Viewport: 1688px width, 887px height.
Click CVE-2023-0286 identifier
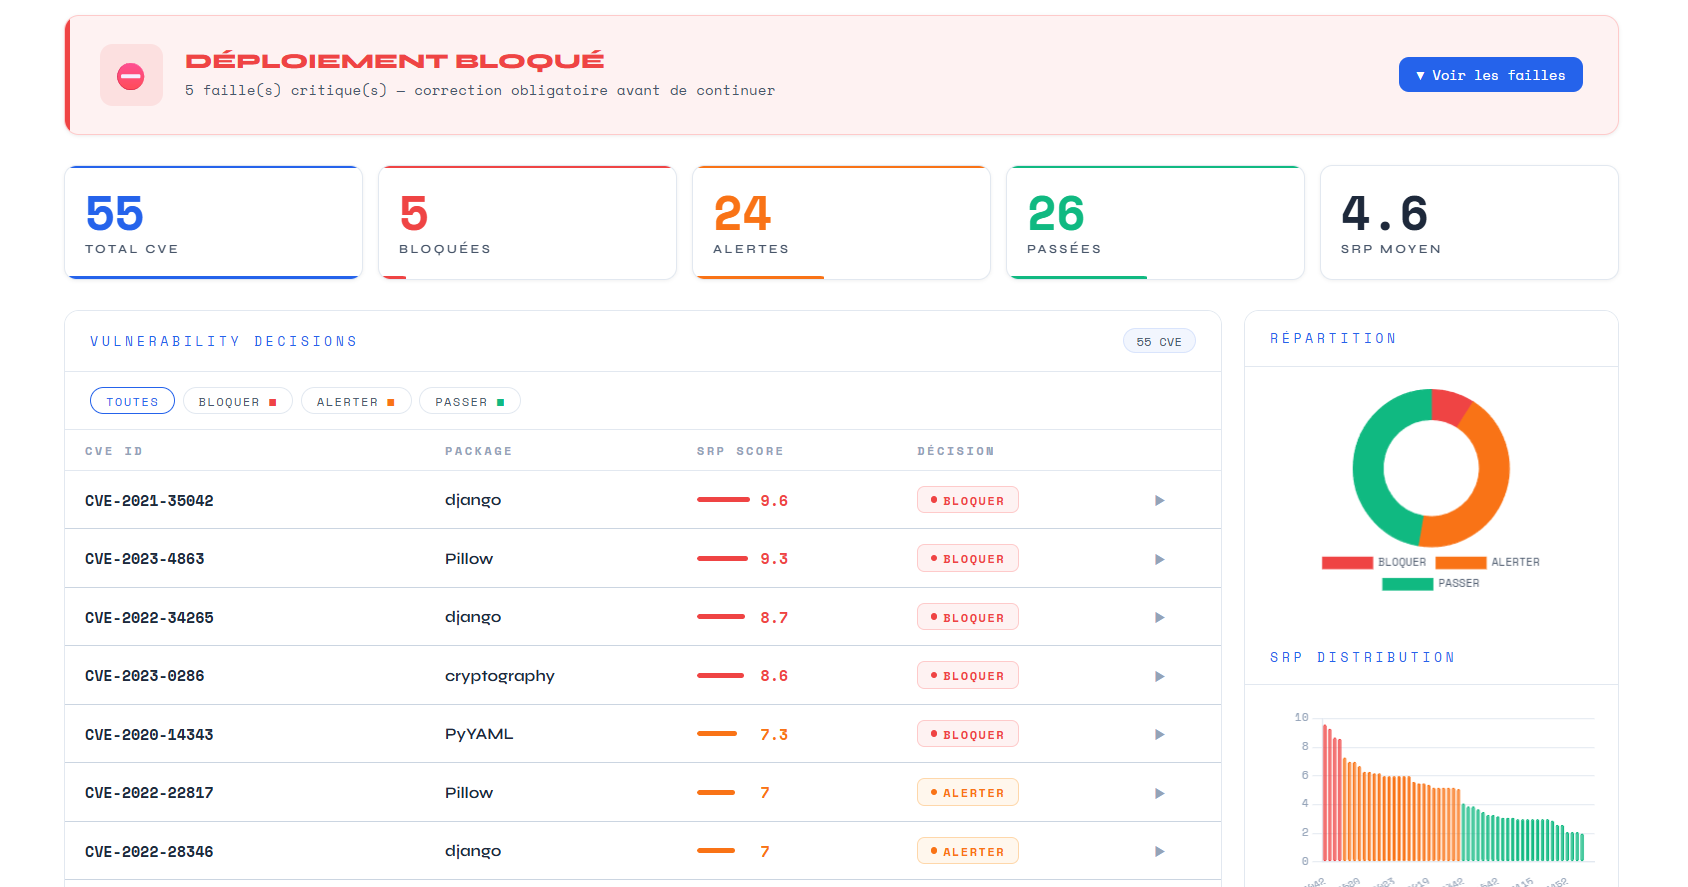144,676
